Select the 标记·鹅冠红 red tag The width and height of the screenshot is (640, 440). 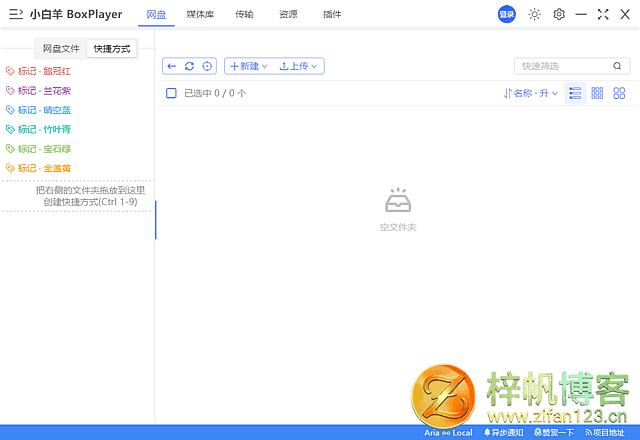coord(38,71)
